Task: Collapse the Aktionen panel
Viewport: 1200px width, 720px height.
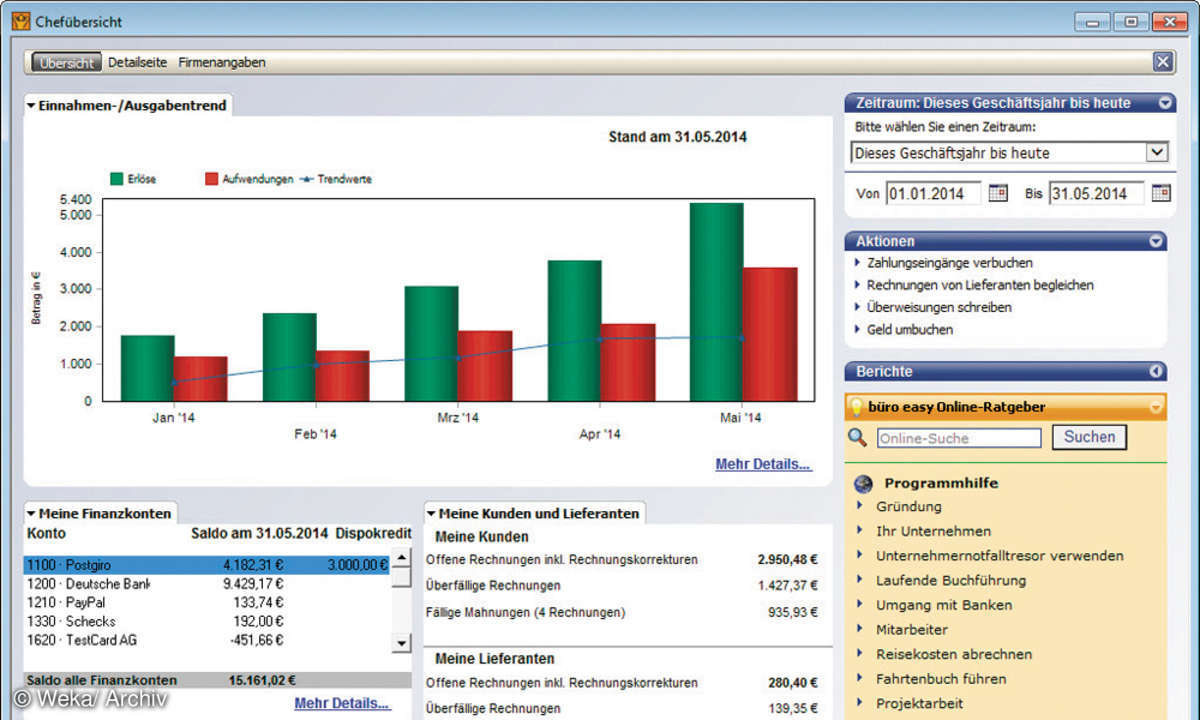Action: click(x=1157, y=241)
